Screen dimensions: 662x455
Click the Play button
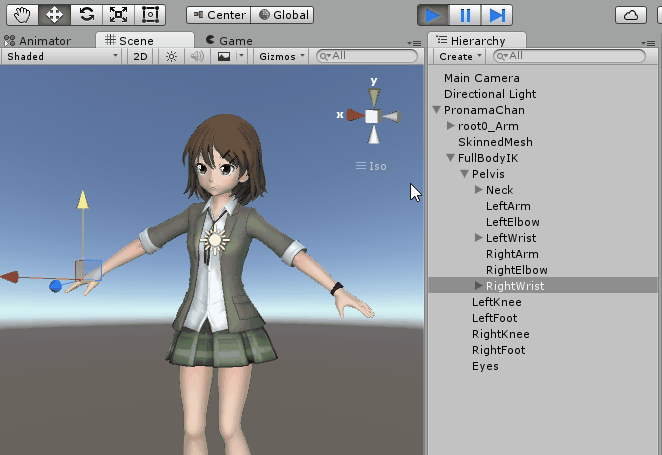(x=433, y=16)
